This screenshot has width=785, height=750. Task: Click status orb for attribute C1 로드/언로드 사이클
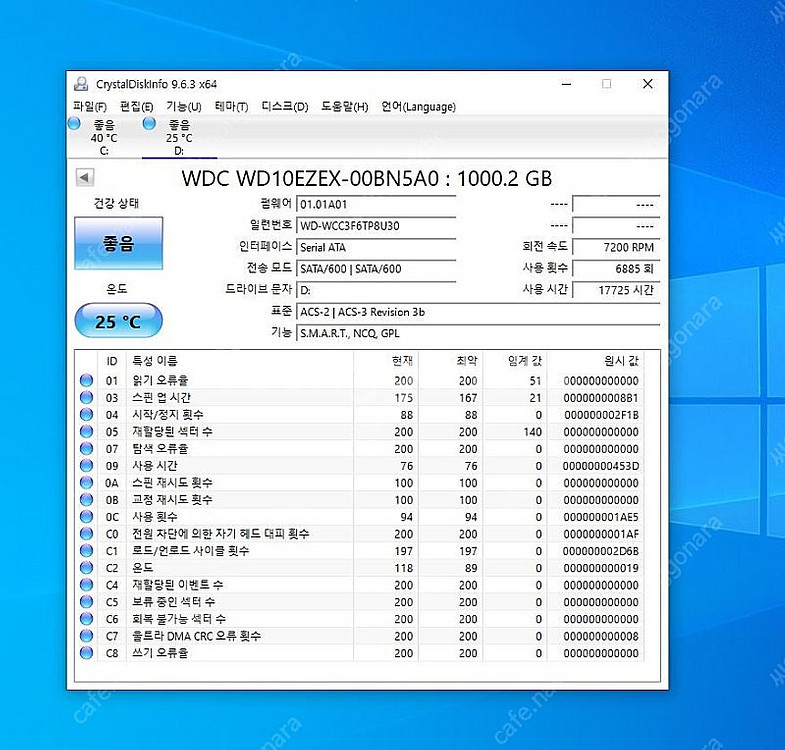point(87,550)
